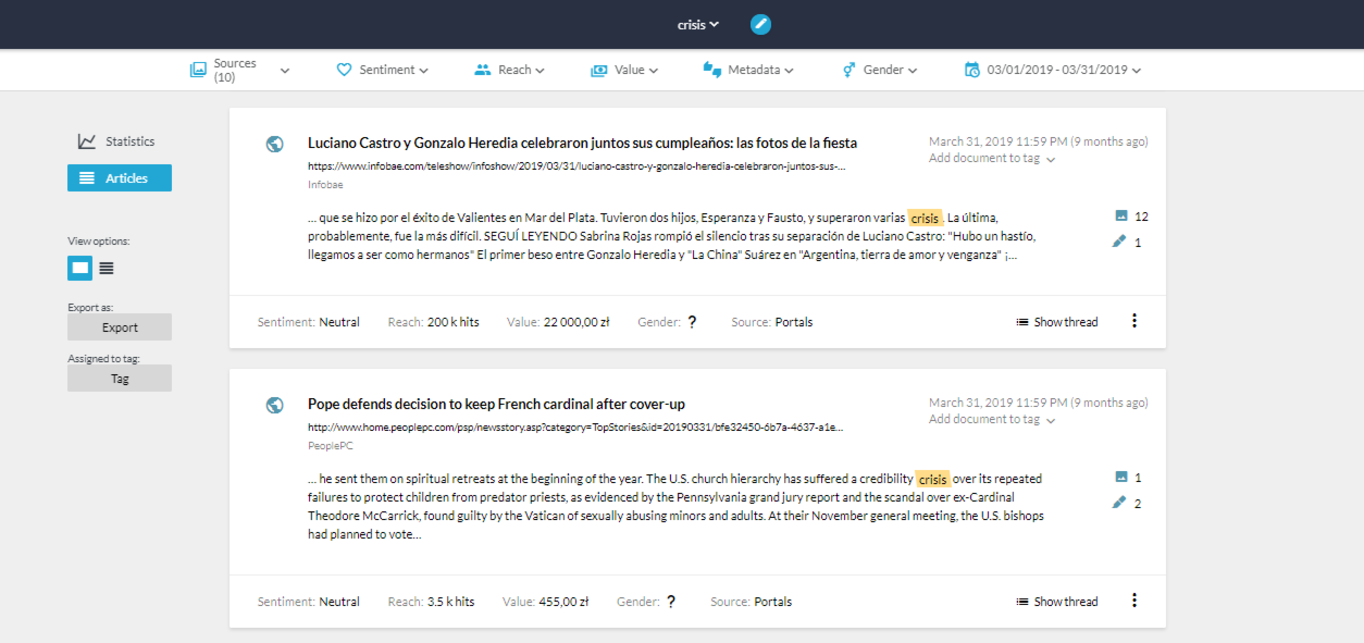Click the pencil edit icon on the Luciano Castro article
The height and width of the screenshot is (643, 1364).
[x=1120, y=241]
